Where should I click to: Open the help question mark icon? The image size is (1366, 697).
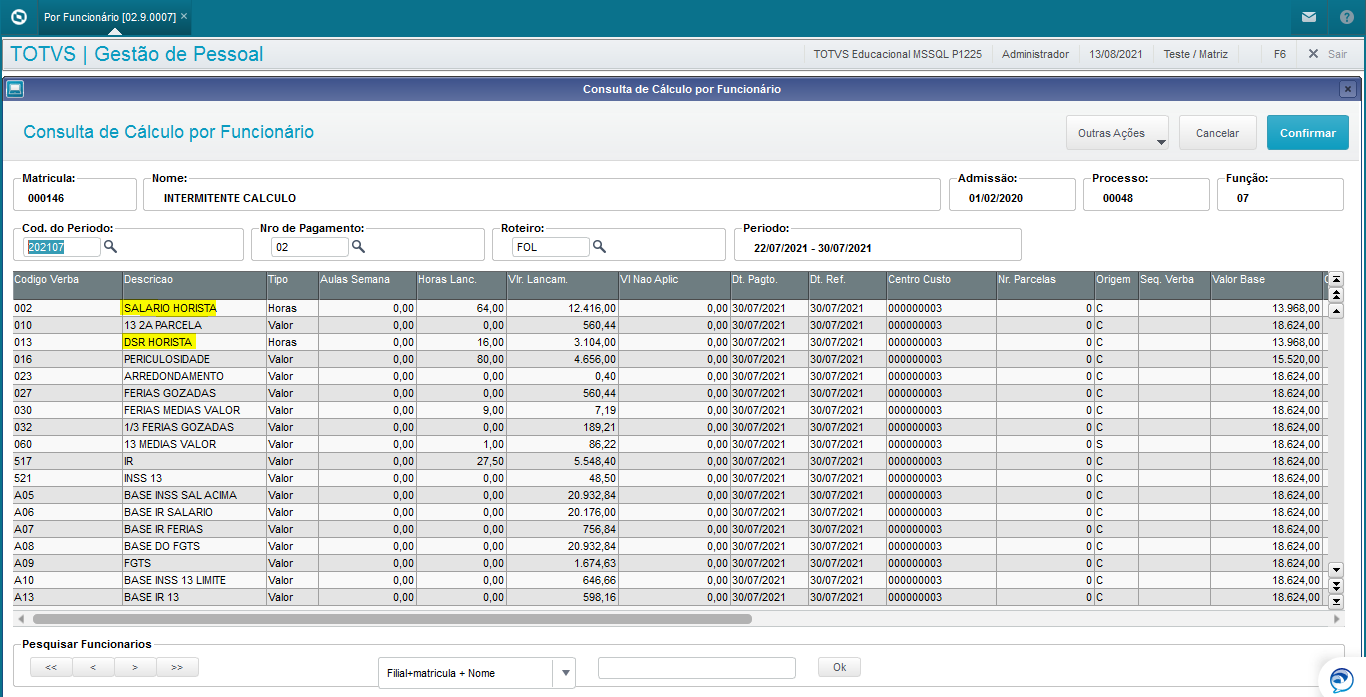pyautogui.click(x=1346, y=17)
